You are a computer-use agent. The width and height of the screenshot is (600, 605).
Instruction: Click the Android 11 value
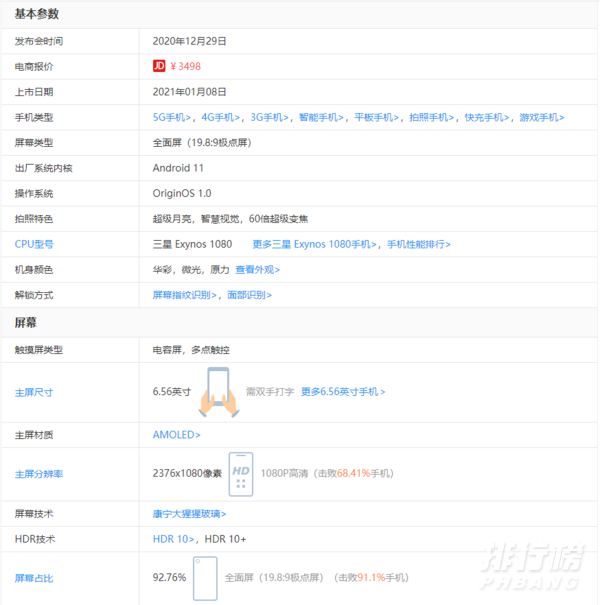[x=178, y=168]
